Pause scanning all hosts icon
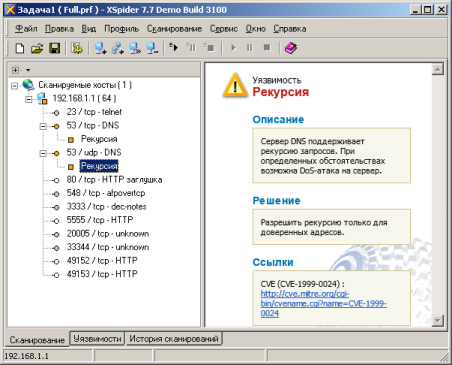 point(191,48)
